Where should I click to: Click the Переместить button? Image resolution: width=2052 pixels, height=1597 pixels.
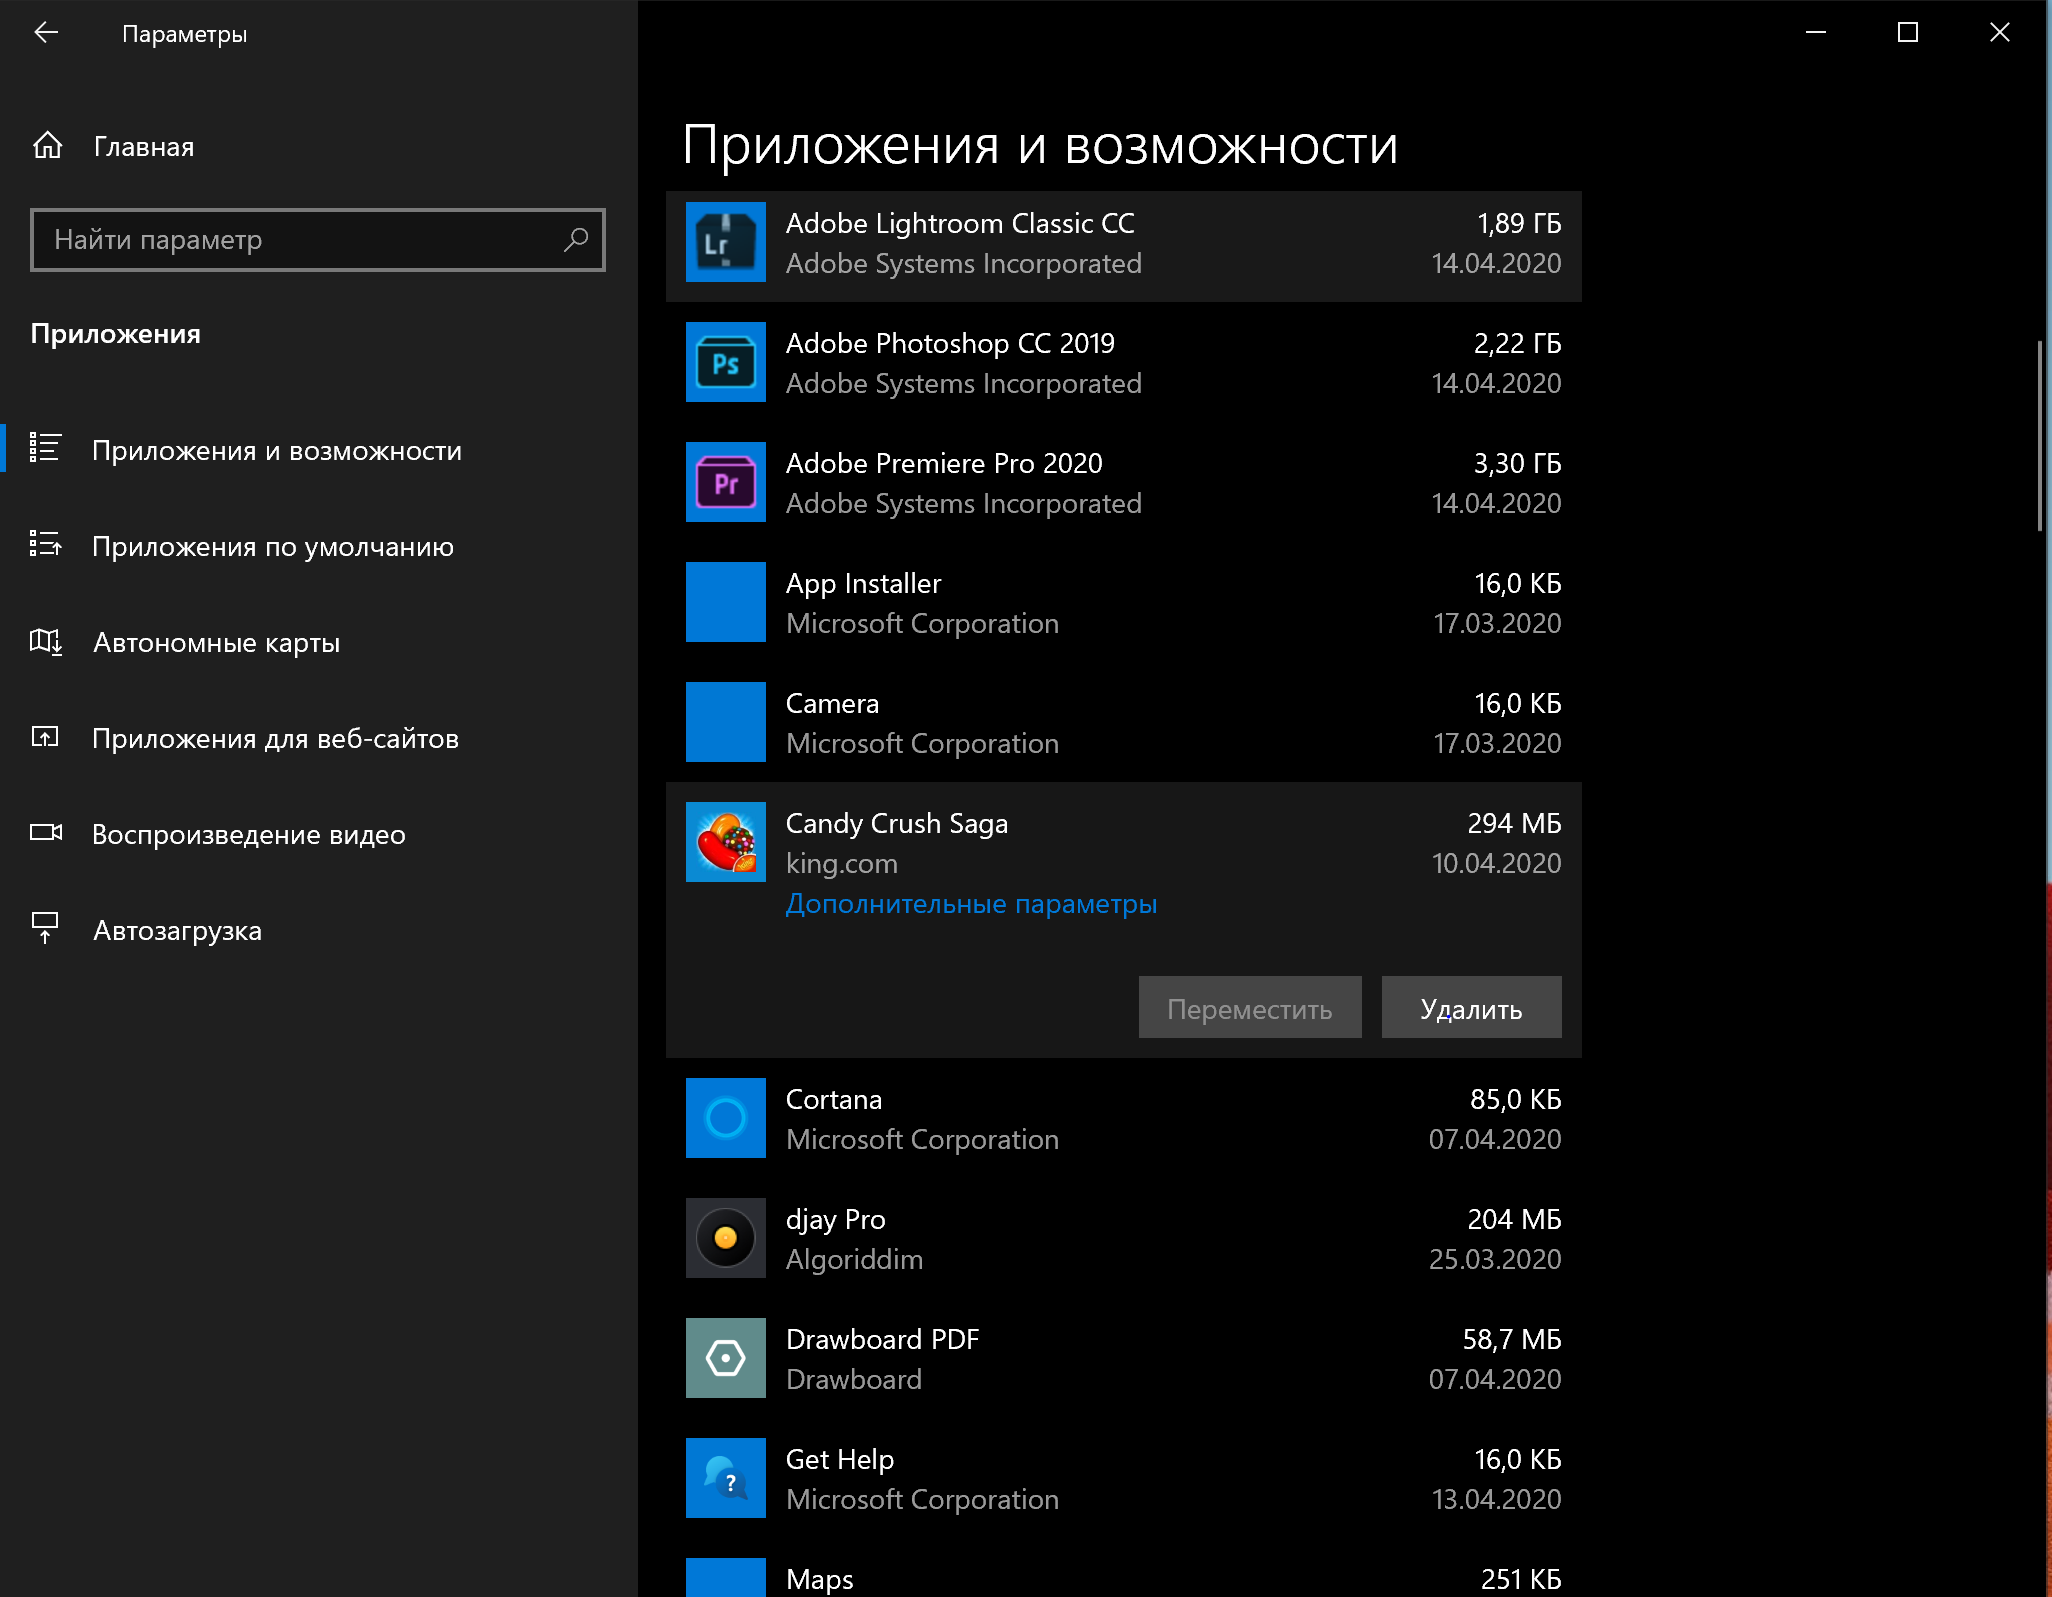[x=1250, y=1007]
